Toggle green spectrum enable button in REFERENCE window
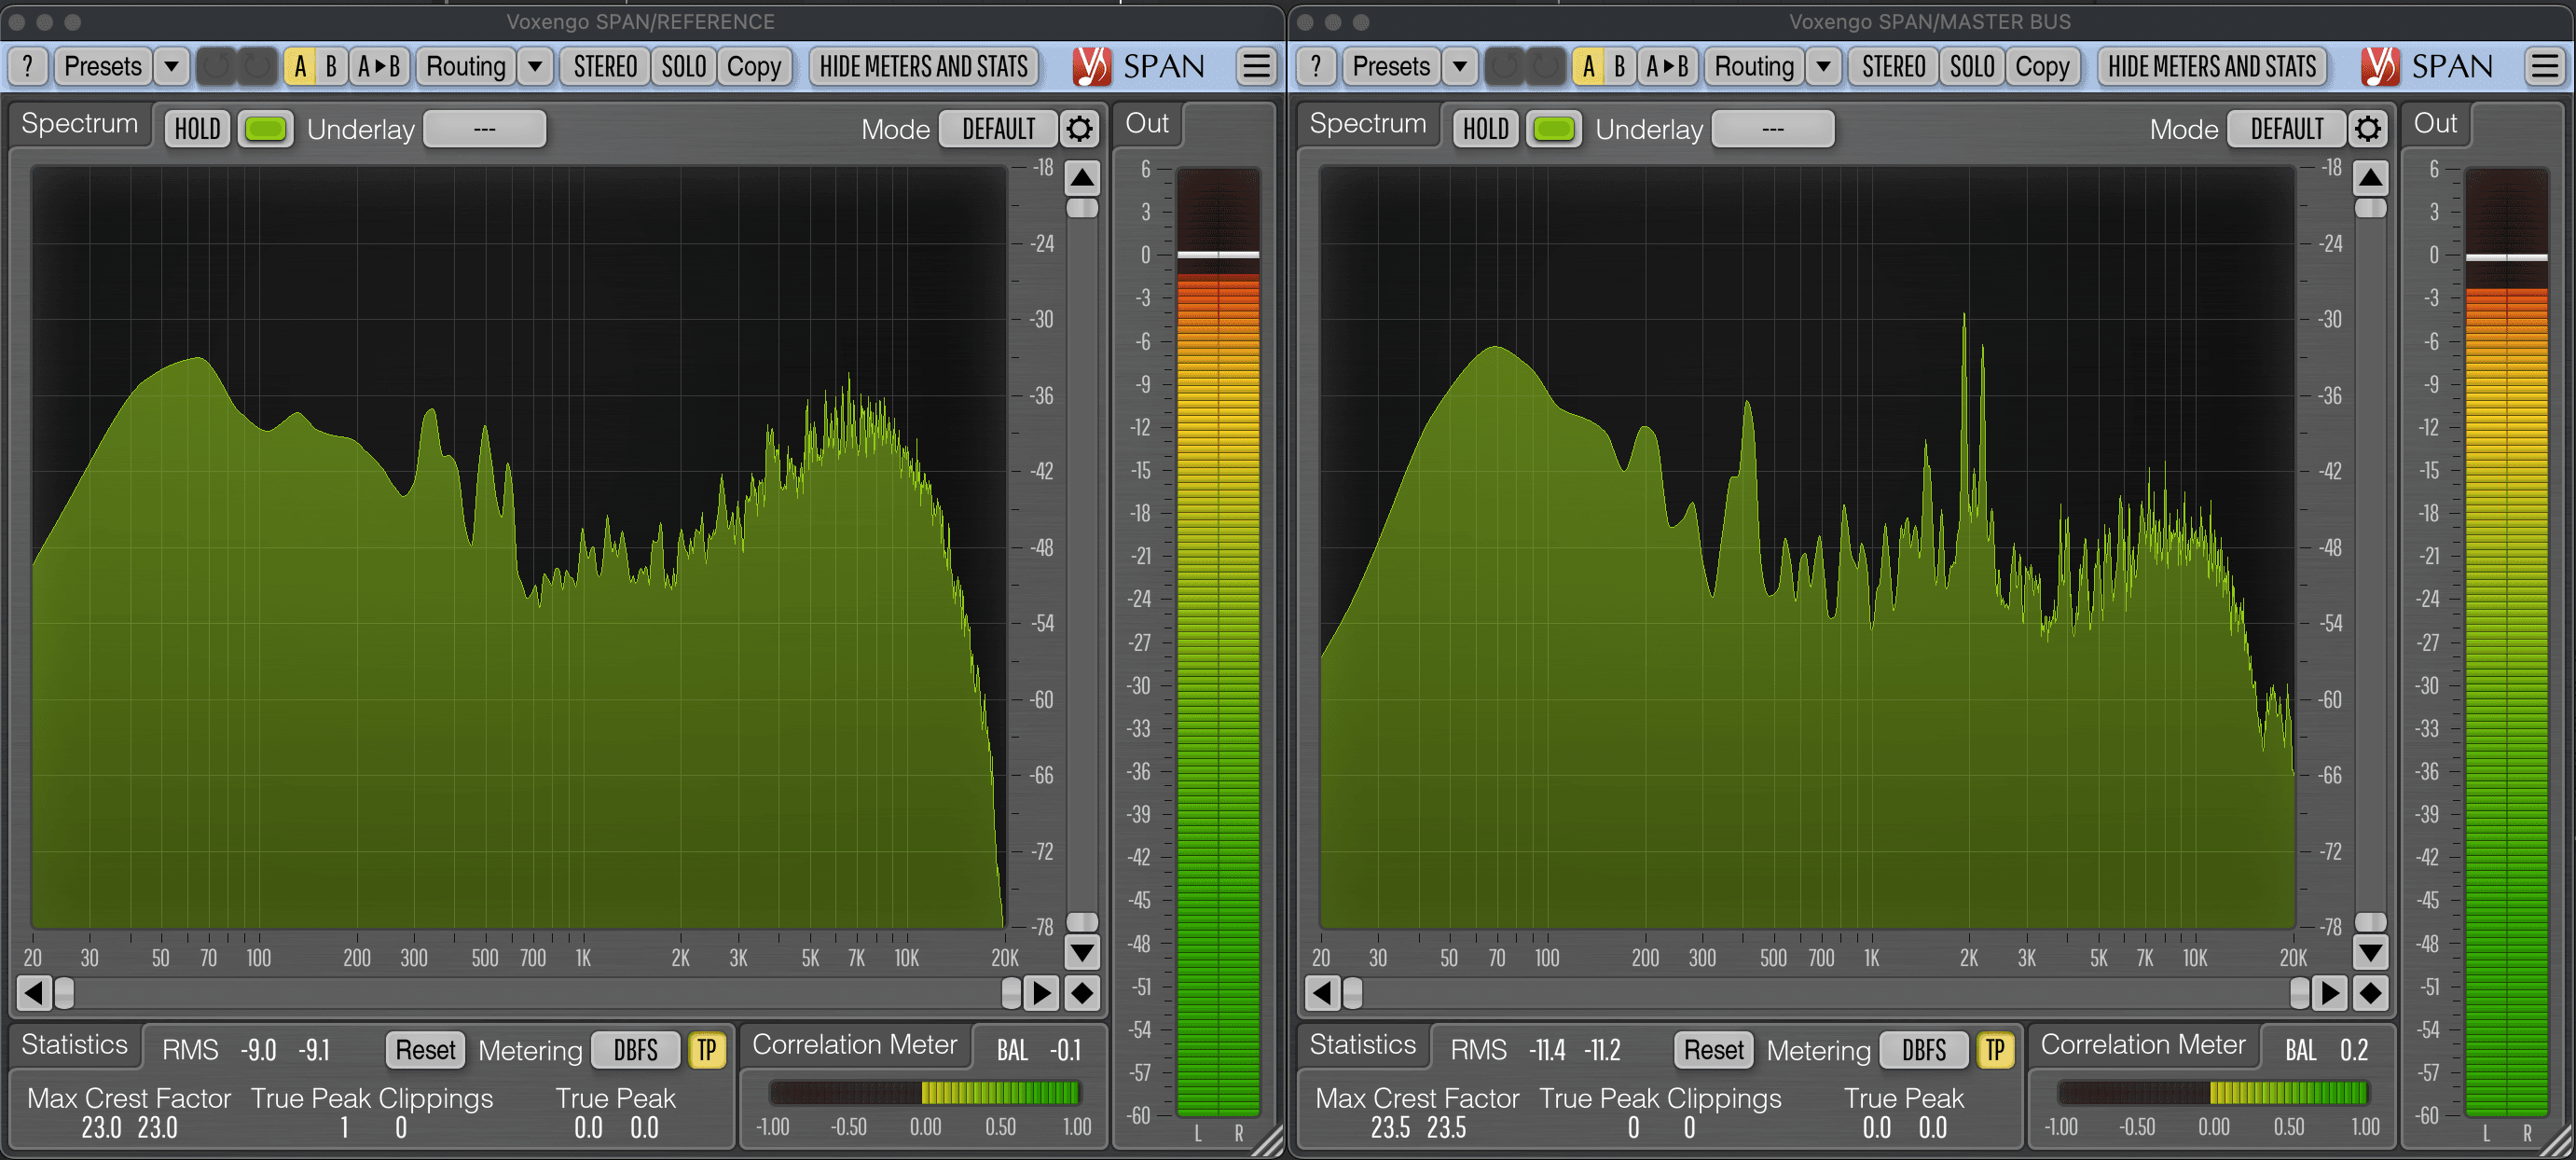This screenshot has width=2576, height=1160. coord(265,129)
